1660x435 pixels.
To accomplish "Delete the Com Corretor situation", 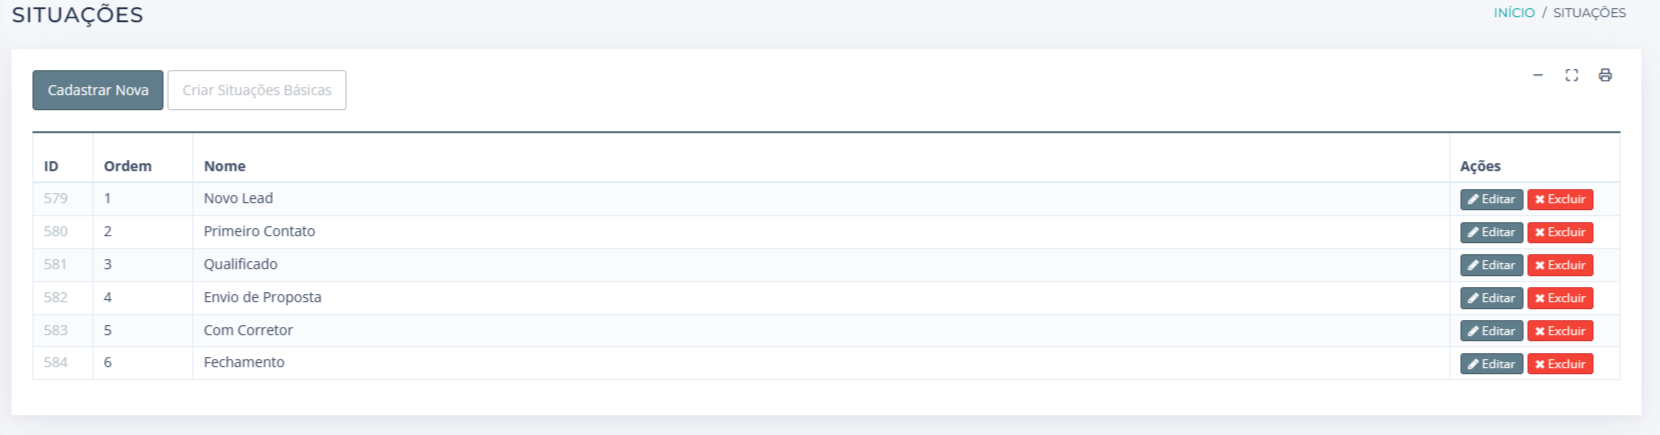I will [1560, 331].
